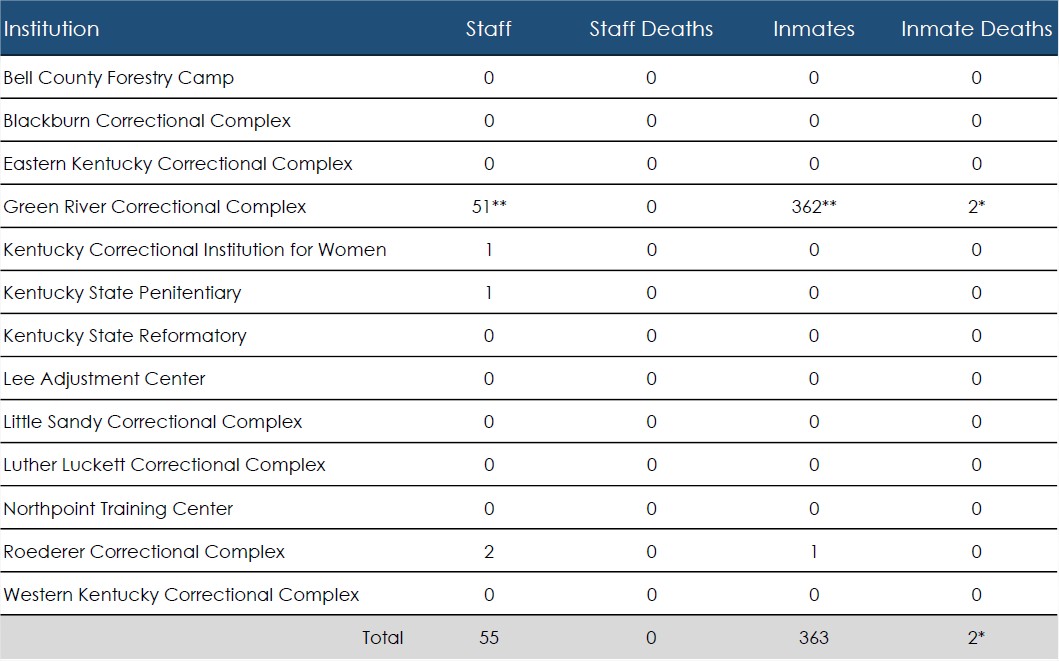Click Little Sandy Correctional Complex name
This screenshot has width=1059, height=661.
pyautogui.click(x=153, y=422)
